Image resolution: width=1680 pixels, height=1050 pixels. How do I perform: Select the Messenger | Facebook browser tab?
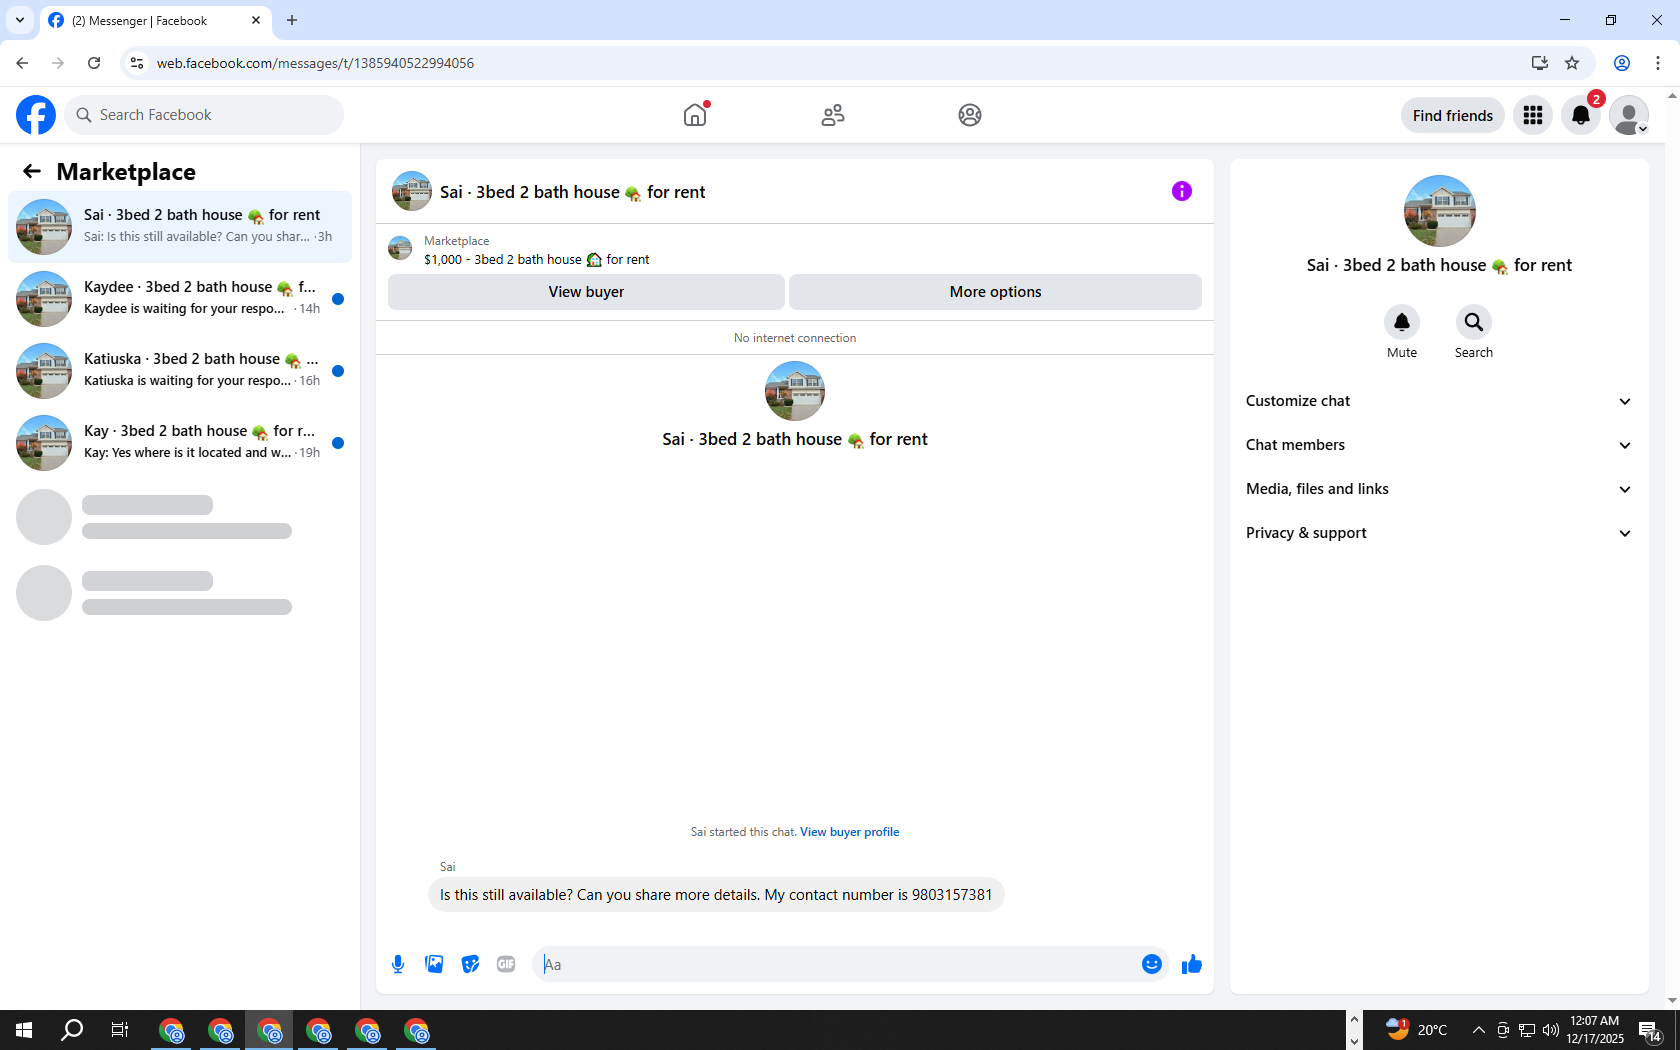coord(155,20)
